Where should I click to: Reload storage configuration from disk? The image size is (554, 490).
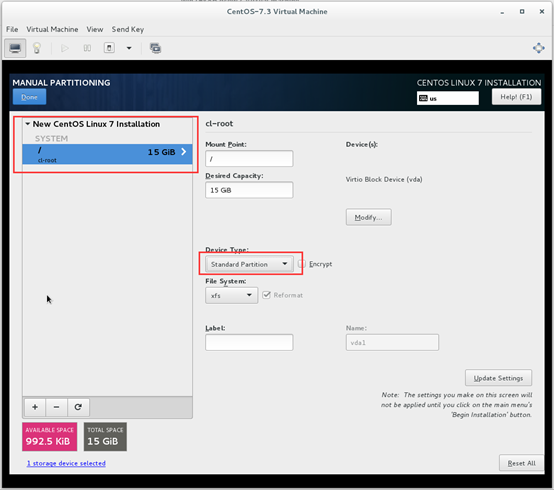coord(78,407)
